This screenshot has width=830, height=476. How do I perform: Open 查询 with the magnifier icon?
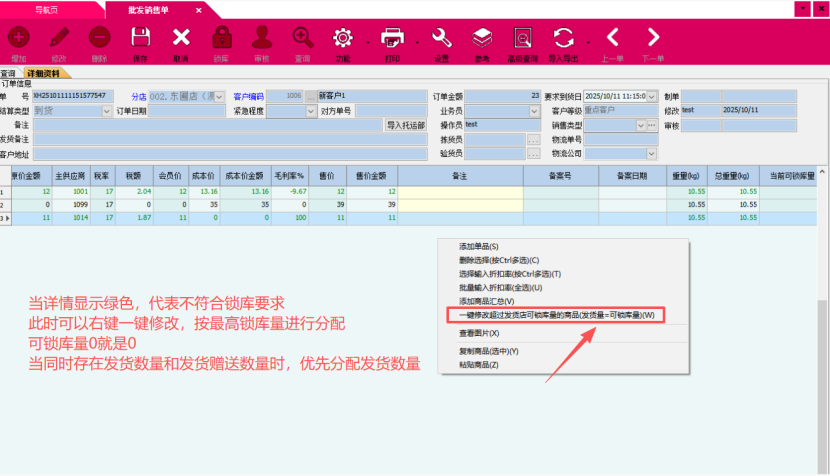pyautogui.click(x=303, y=38)
